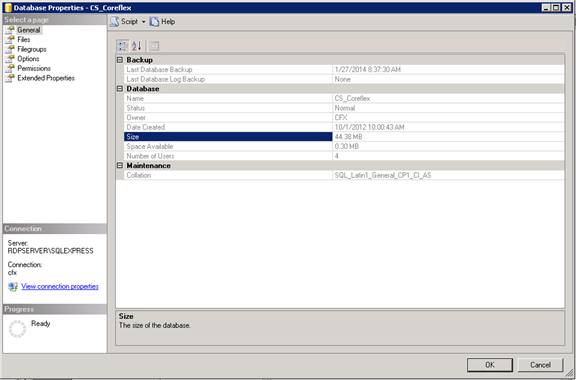Click the OK button
The width and height of the screenshot is (576, 380).
[x=490, y=365]
